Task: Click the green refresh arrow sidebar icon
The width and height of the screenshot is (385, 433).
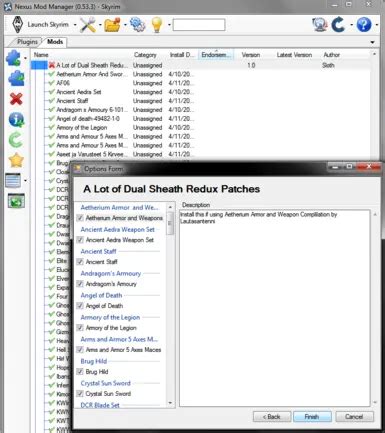Action: pos(16,140)
